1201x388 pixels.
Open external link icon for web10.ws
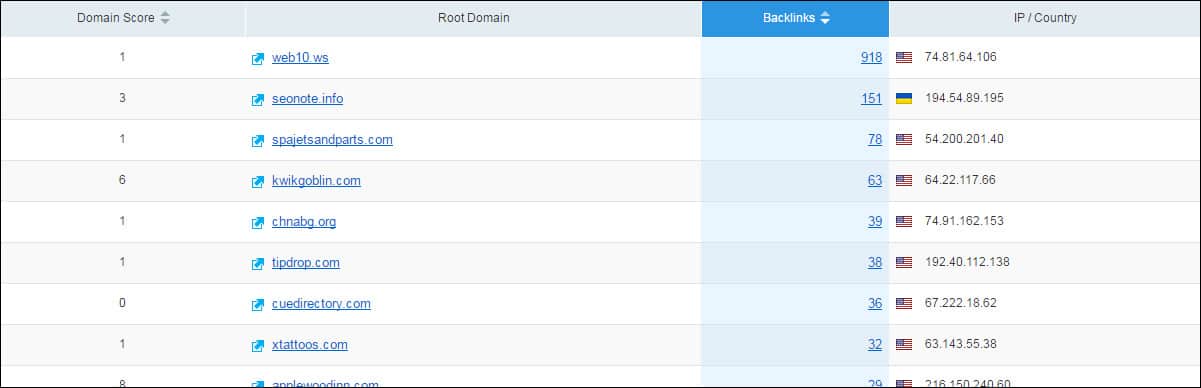click(x=258, y=58)
